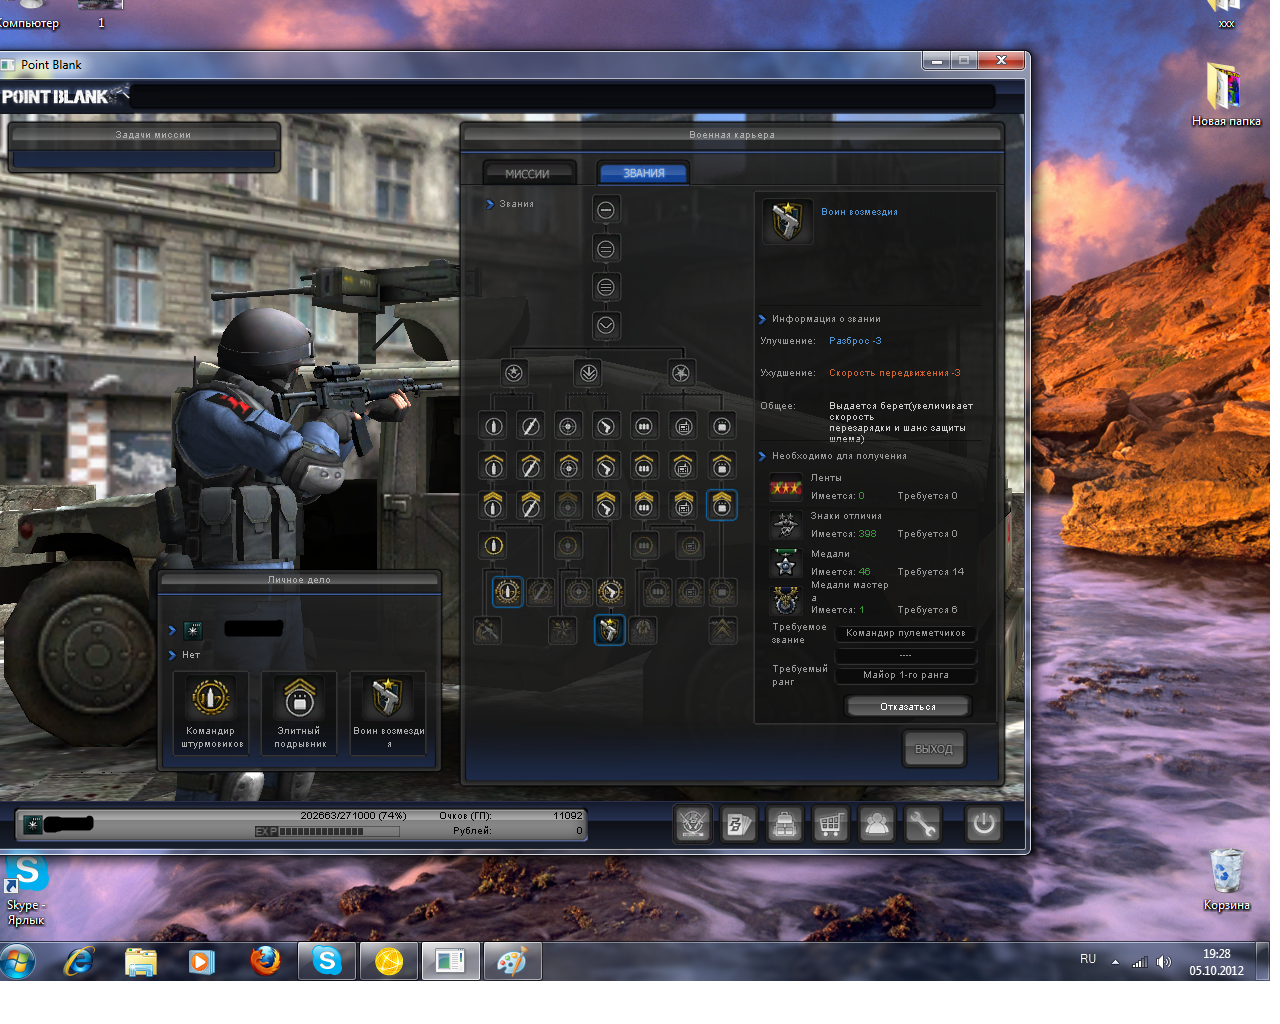
Task: Switch to the МИССИИ tab
Action: 528,174
